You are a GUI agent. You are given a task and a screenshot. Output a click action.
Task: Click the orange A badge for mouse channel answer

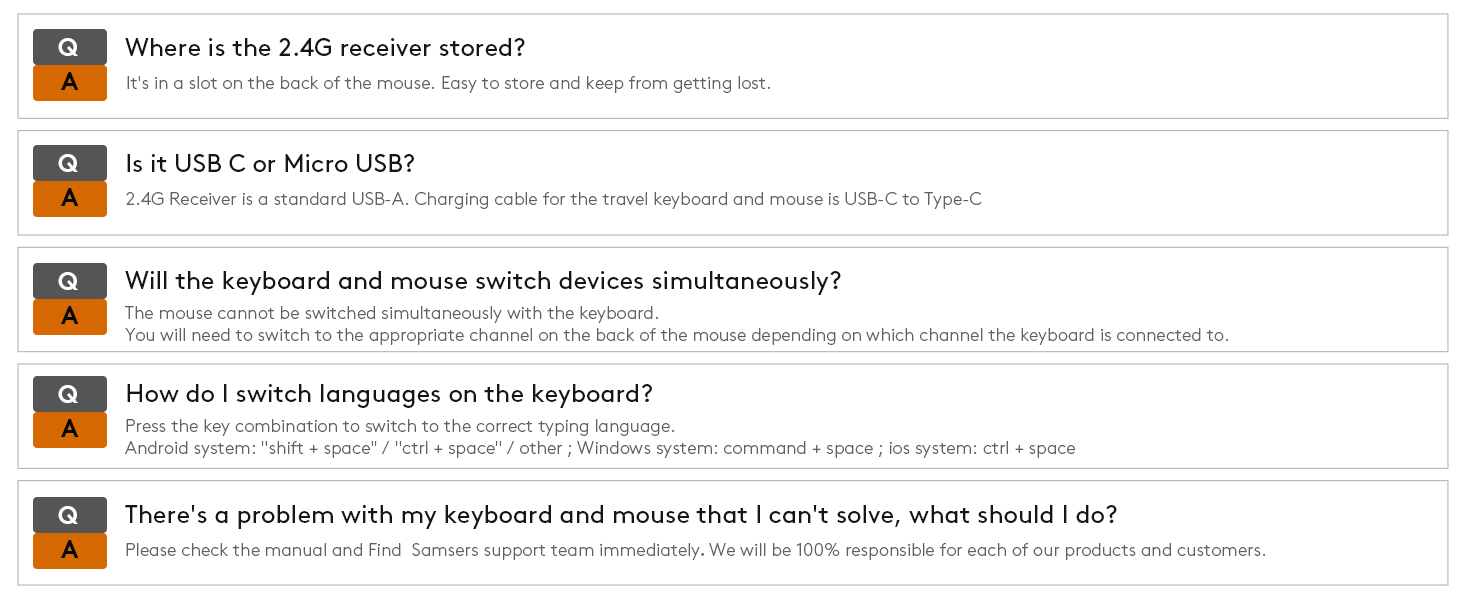[69, 317]
